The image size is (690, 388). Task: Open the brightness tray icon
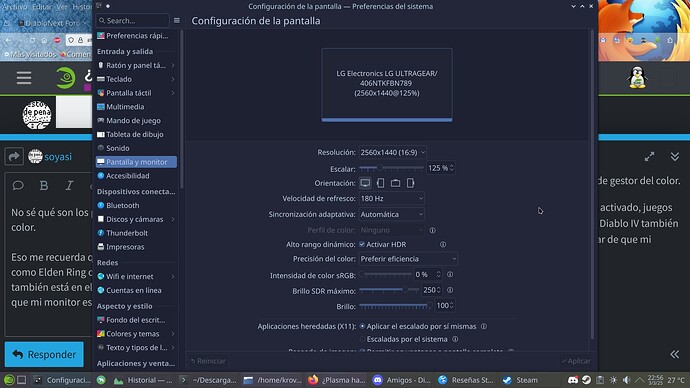click(x=613, y=380)
